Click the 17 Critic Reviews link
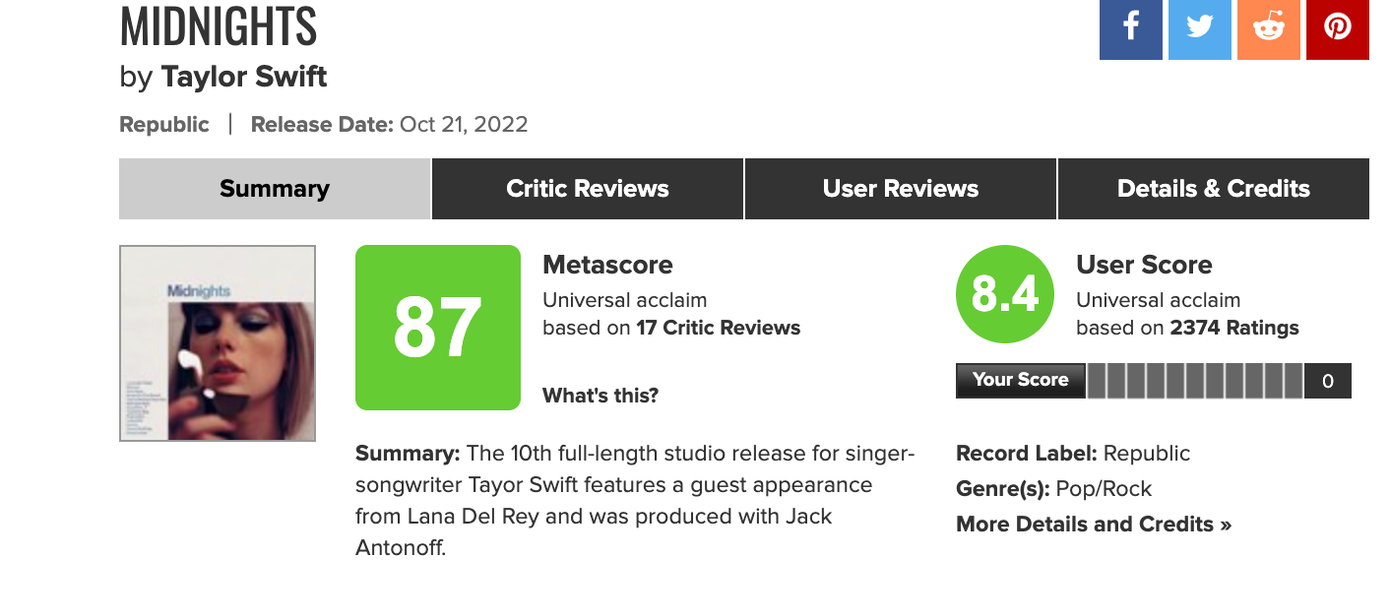This screenshot has height=610, width=1390. coord(716,327)
